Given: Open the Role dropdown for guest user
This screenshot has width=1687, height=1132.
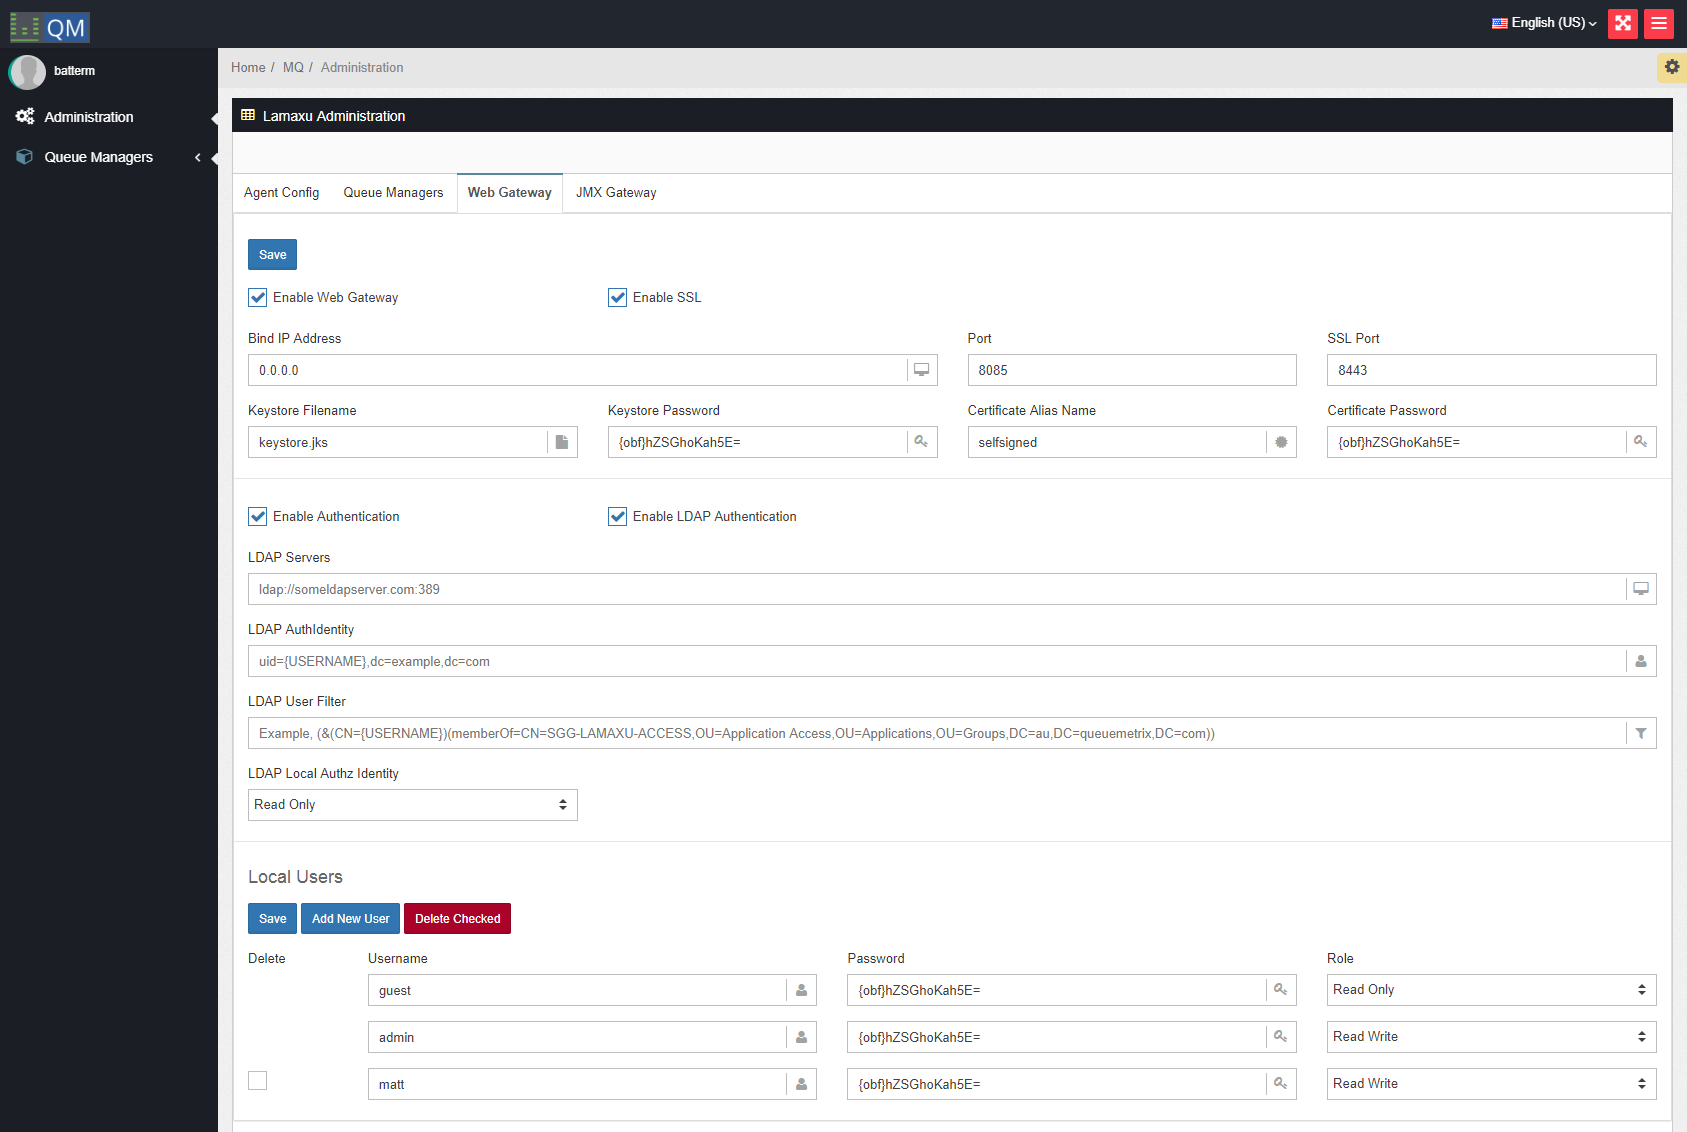Looking at the screenshot, I should click(1490, 990).
